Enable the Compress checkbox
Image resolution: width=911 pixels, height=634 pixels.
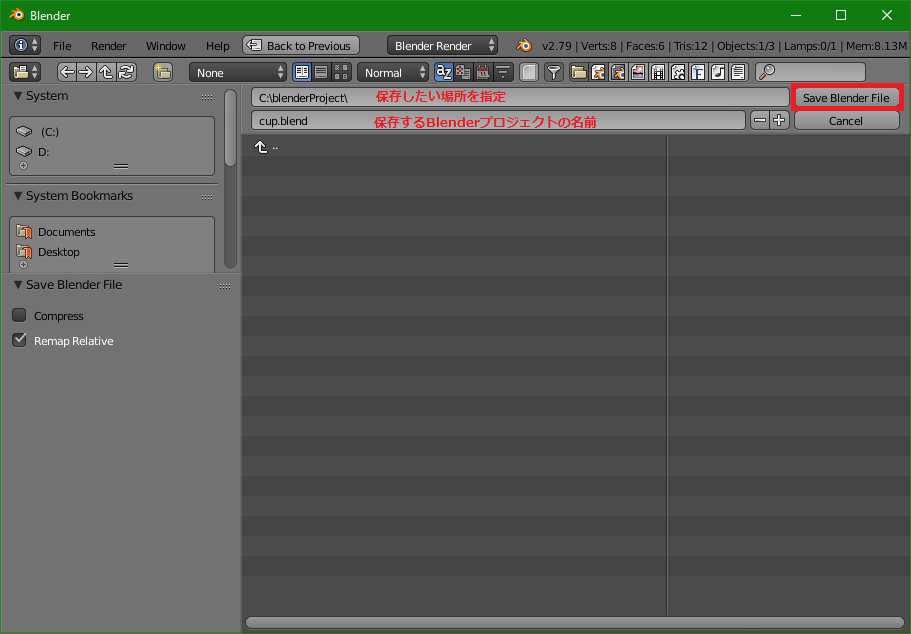click(19, 316)
